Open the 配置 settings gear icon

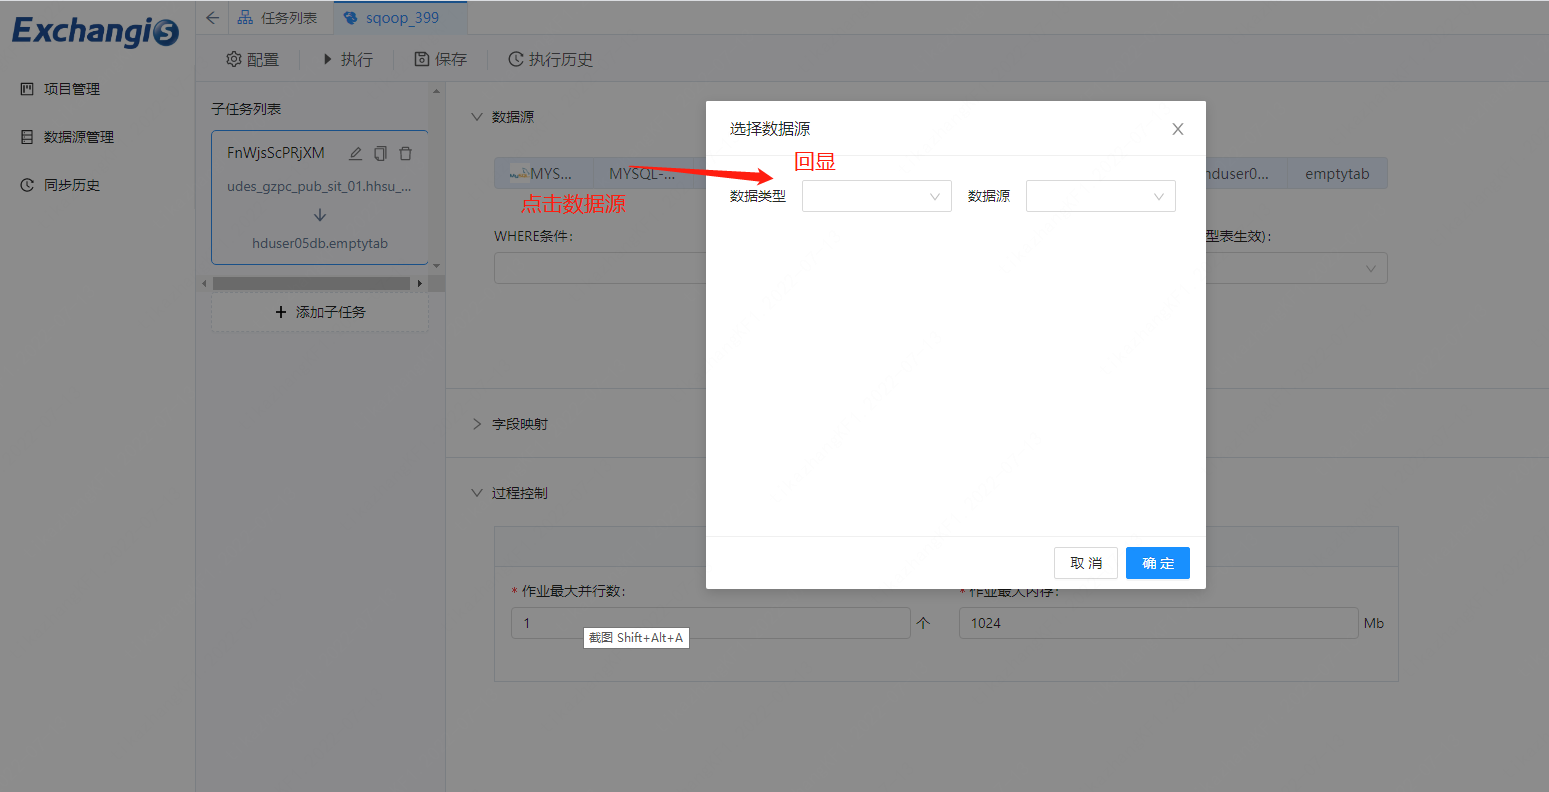pyautogui.click(x=233, y=59)
